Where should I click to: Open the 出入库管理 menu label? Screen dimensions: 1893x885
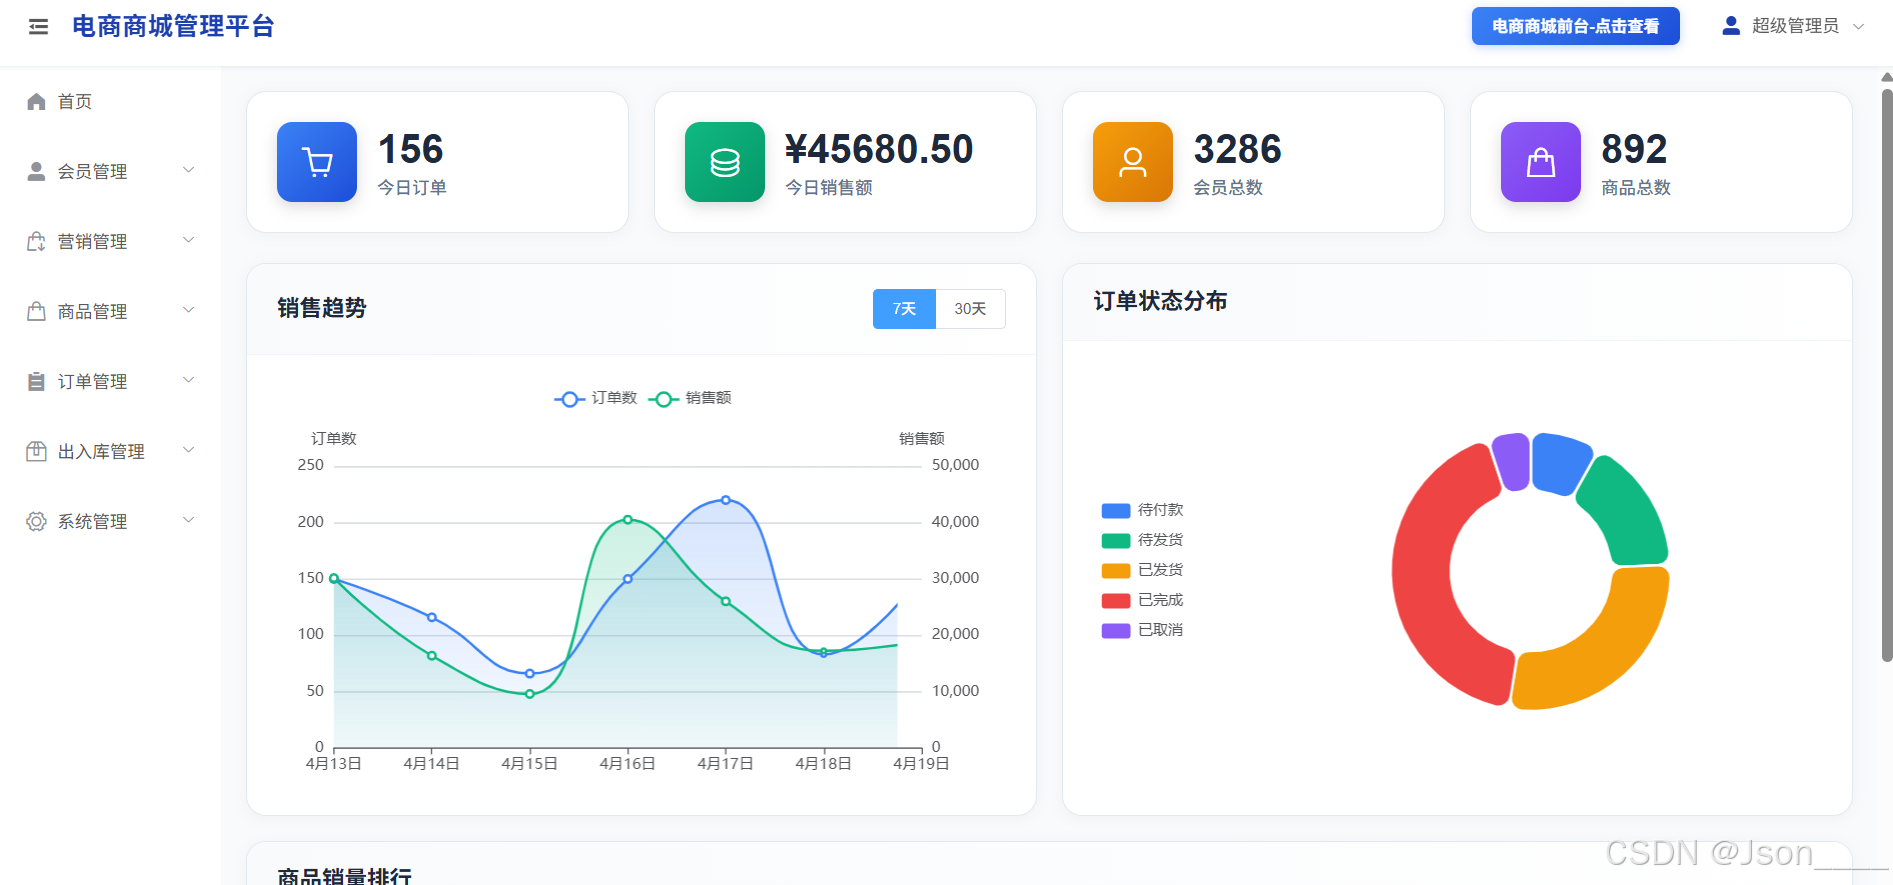coord(101,452)
